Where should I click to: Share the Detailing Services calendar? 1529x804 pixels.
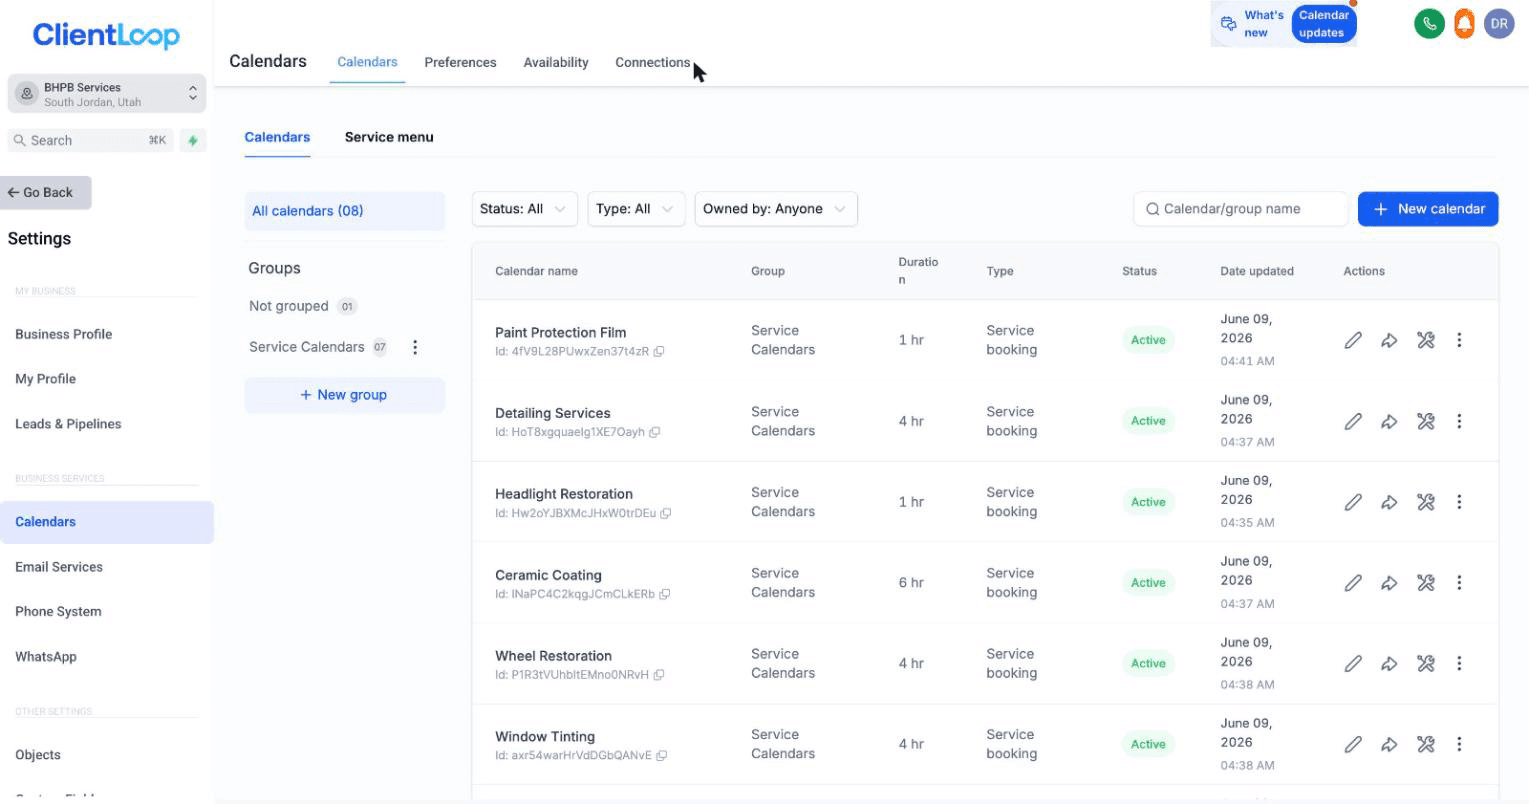[1389, 421]
